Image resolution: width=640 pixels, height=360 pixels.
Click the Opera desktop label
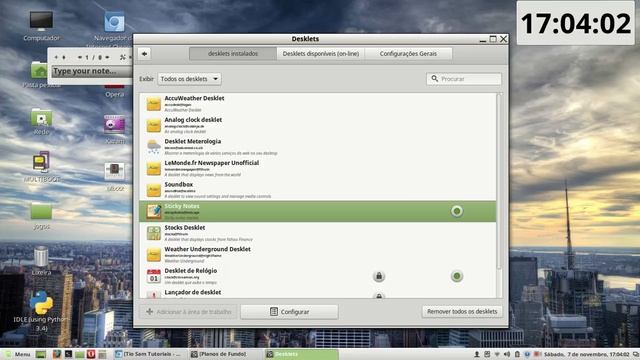(x=114, y=94)
